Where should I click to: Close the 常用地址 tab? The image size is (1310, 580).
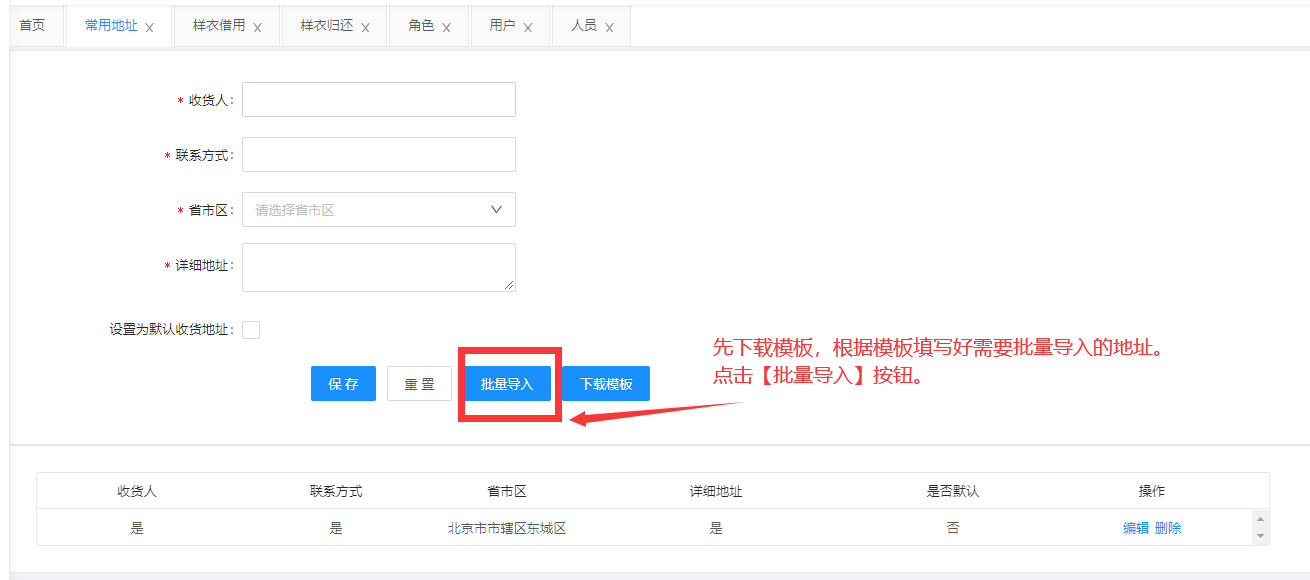point(150,28)
